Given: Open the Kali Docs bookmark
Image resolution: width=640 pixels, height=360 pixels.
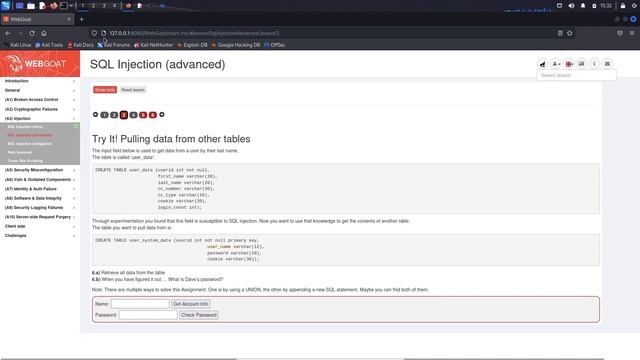Looking at the screenshot, I should point(80,45).
